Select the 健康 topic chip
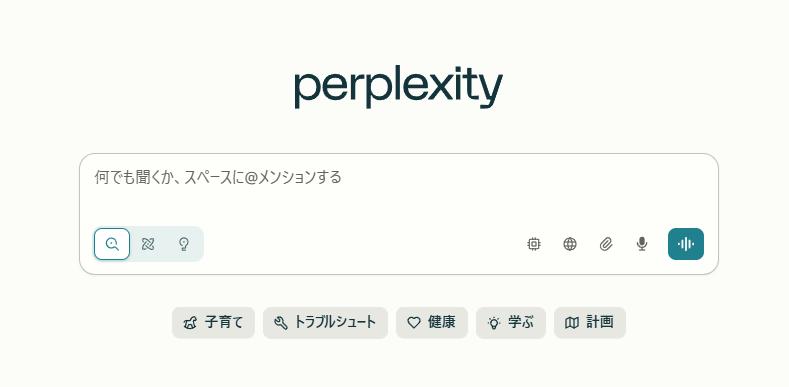 coord(432,323)
